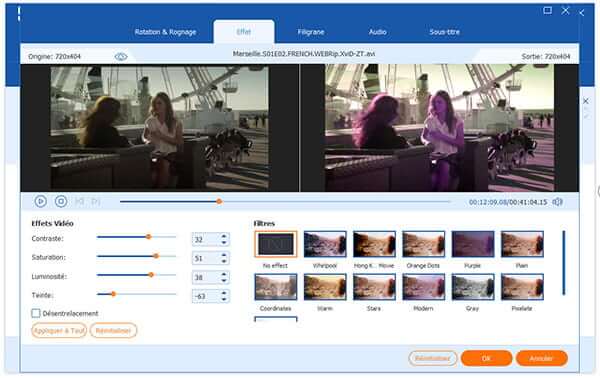Click Appliquer à Tout button

59,331
